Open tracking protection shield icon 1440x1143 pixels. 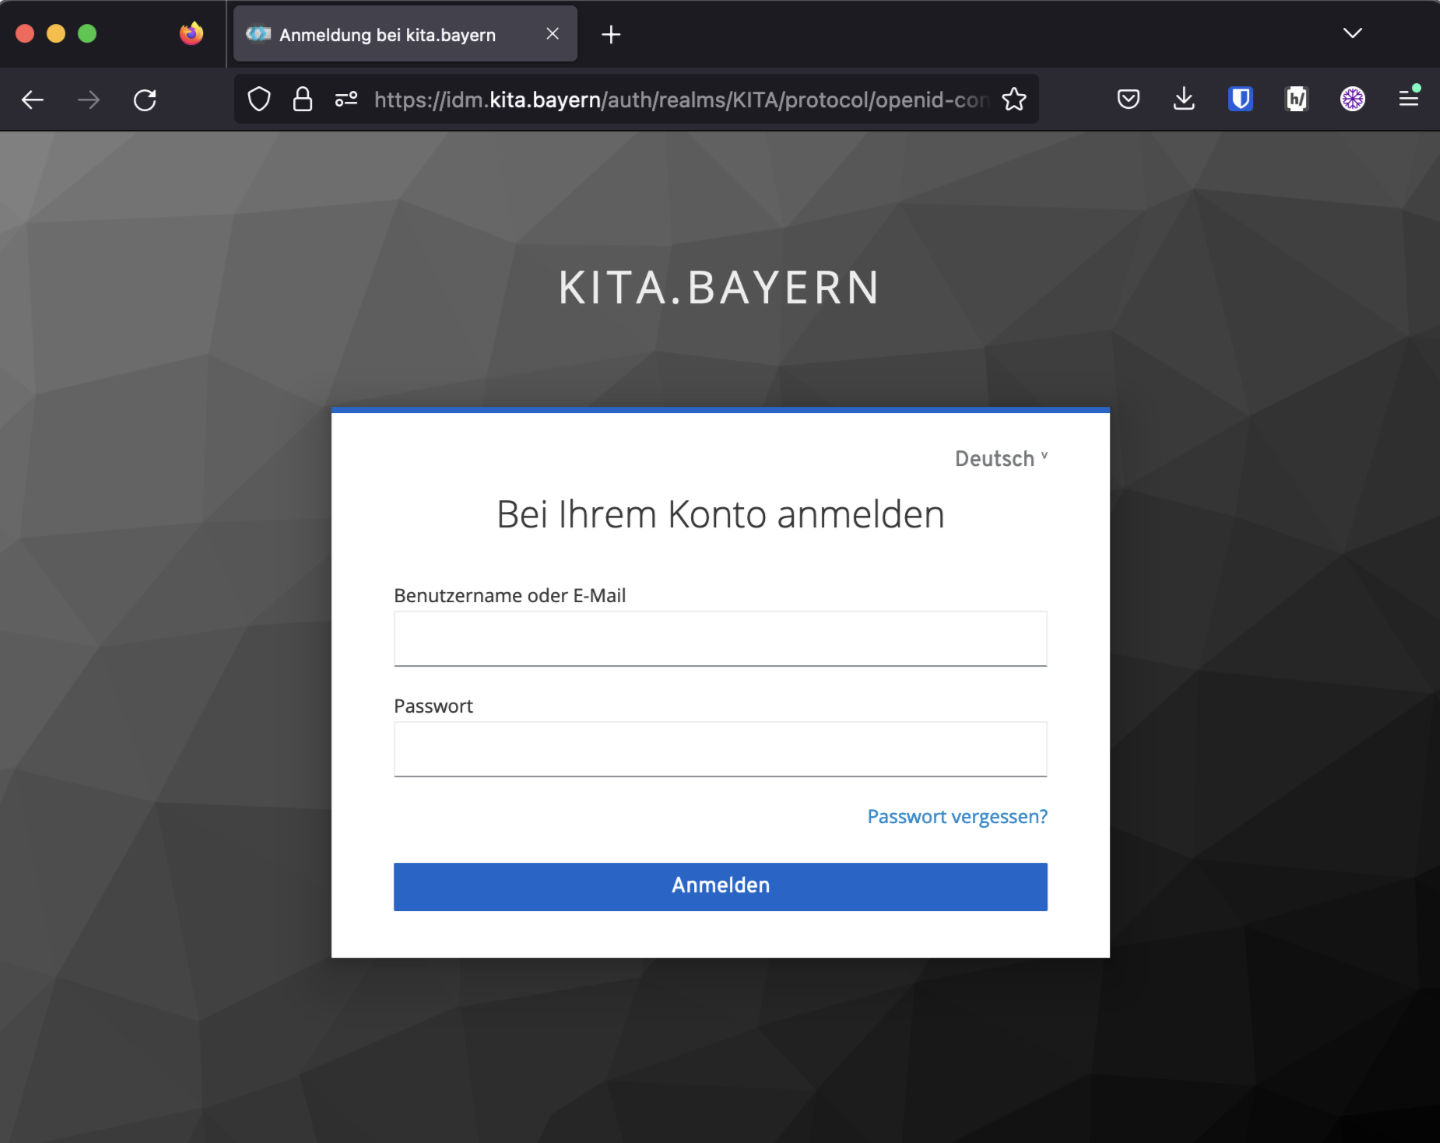click(x=259, y=99)
